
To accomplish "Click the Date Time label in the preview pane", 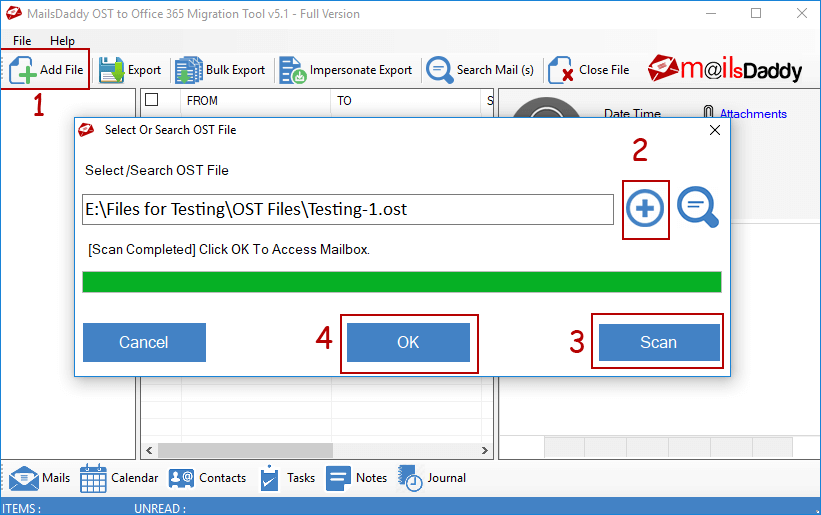I will pyautogui.click(x=632, y=114).
